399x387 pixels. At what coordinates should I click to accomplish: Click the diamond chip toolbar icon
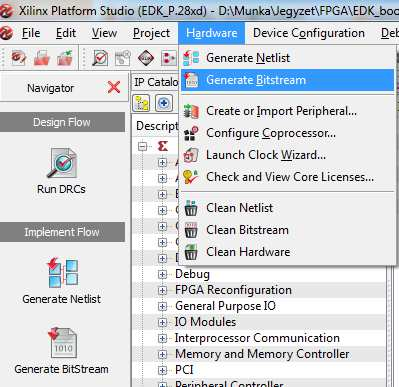[x=146, y=58]
